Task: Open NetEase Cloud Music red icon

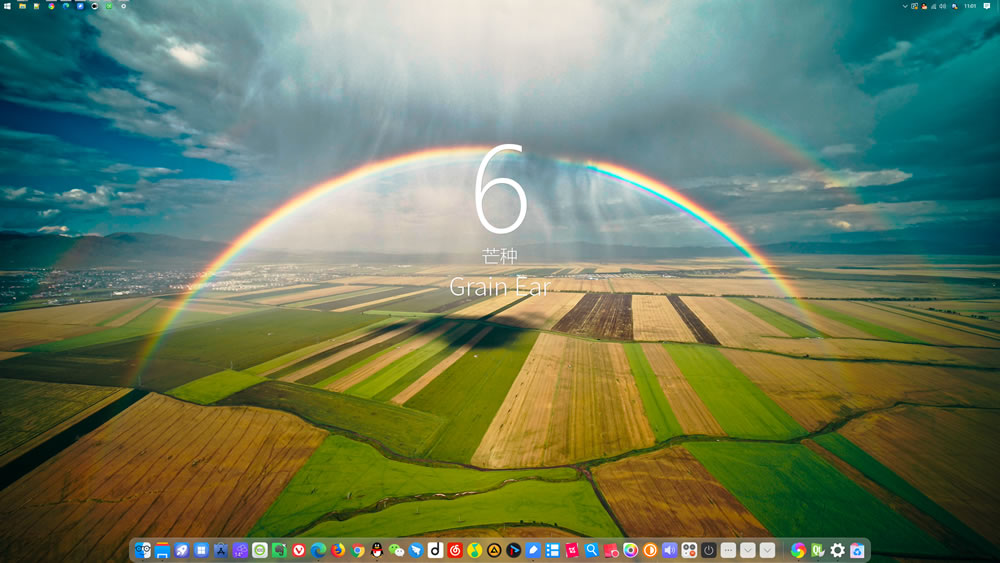Action: pyautogui.click(x=455, y=550)
